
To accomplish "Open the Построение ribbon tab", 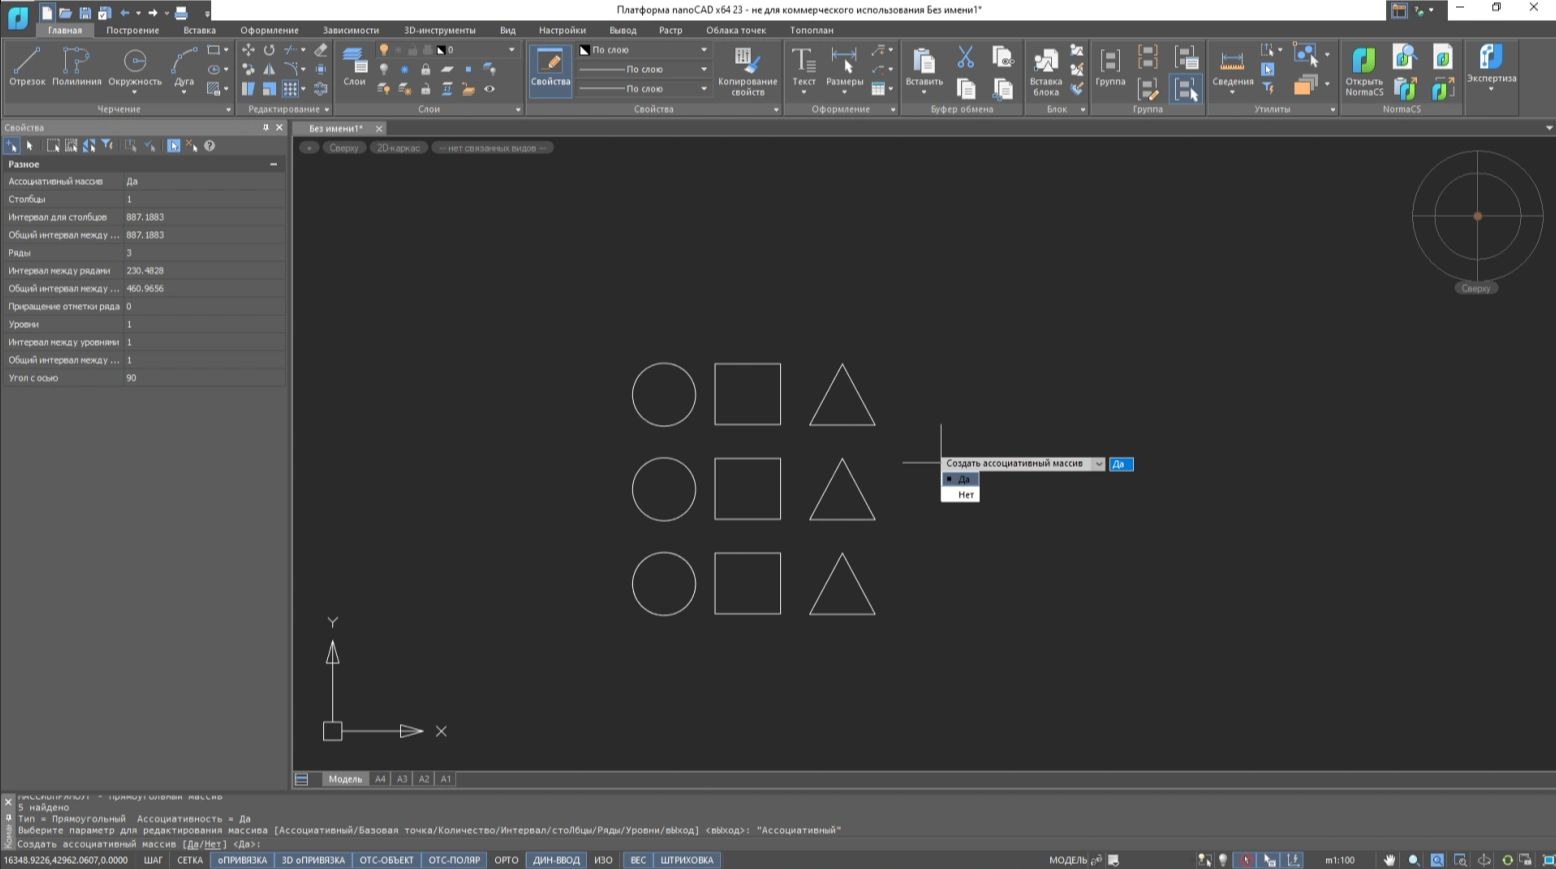I will click(133, 30).
